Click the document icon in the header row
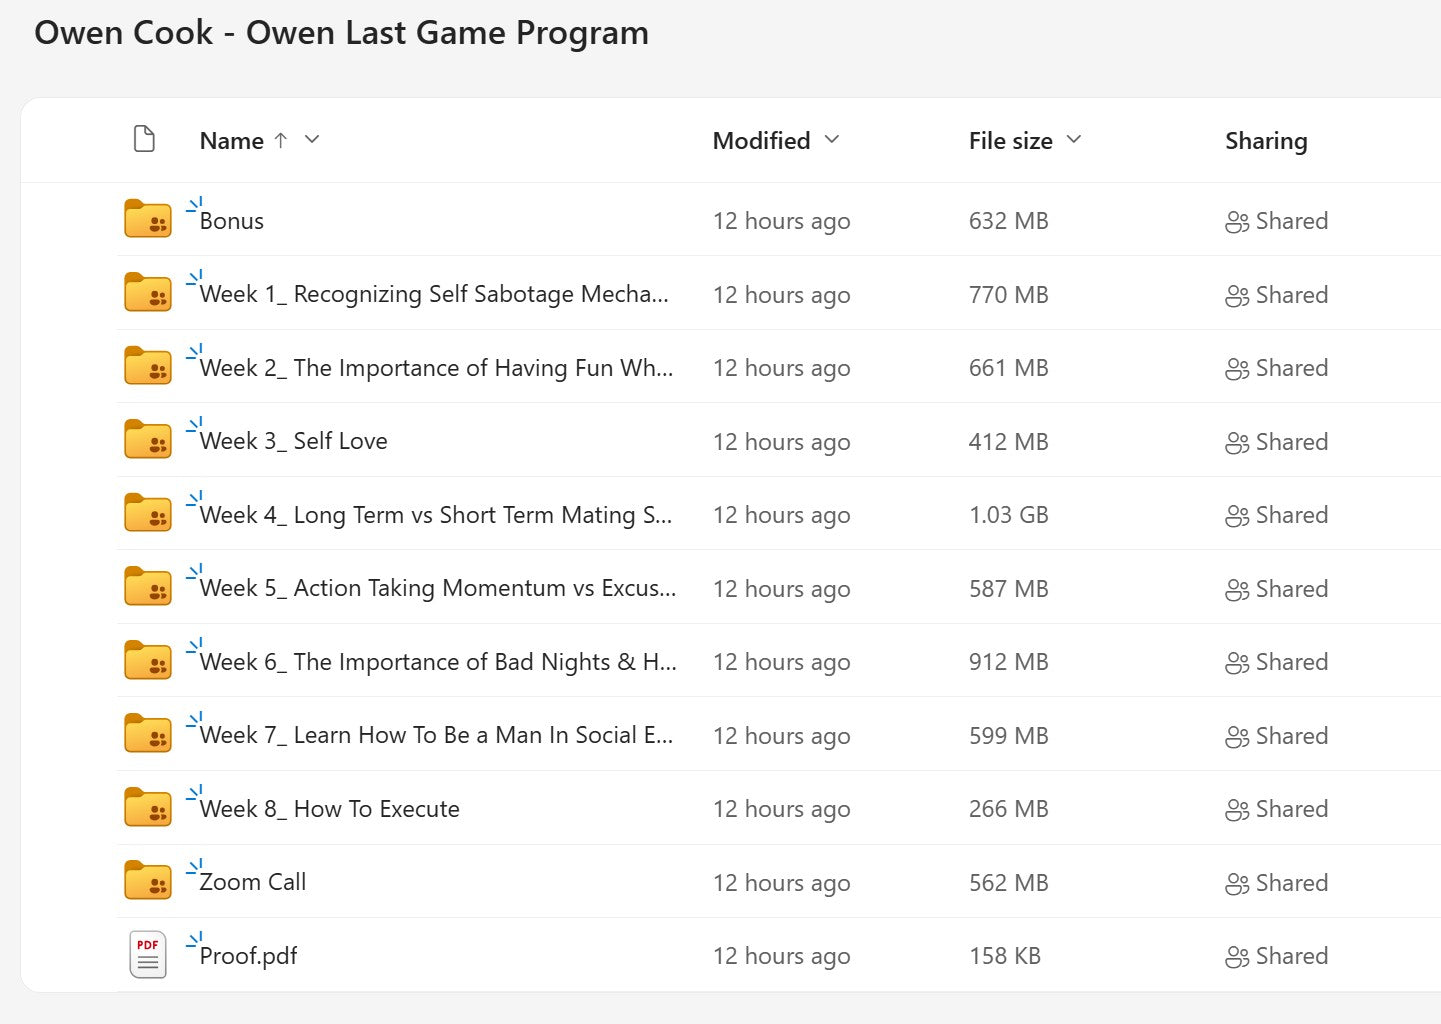Image resolution: width=1441 pixels, height=1024 pixels. point(145,139)
